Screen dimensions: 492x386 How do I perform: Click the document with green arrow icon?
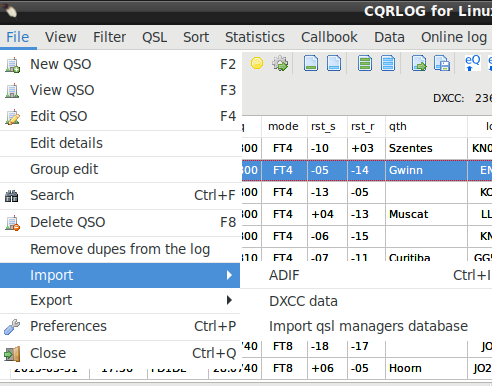click(x=419, y=63)
